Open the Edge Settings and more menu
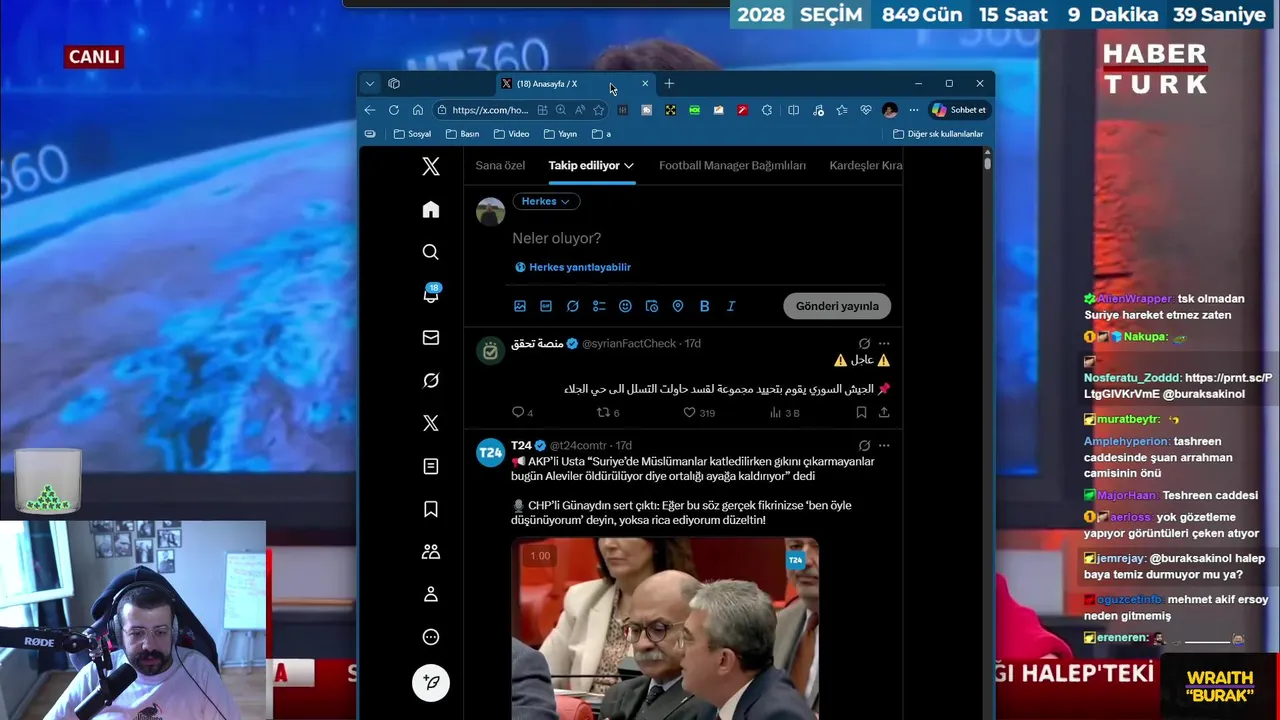 (x=913, y=110)
